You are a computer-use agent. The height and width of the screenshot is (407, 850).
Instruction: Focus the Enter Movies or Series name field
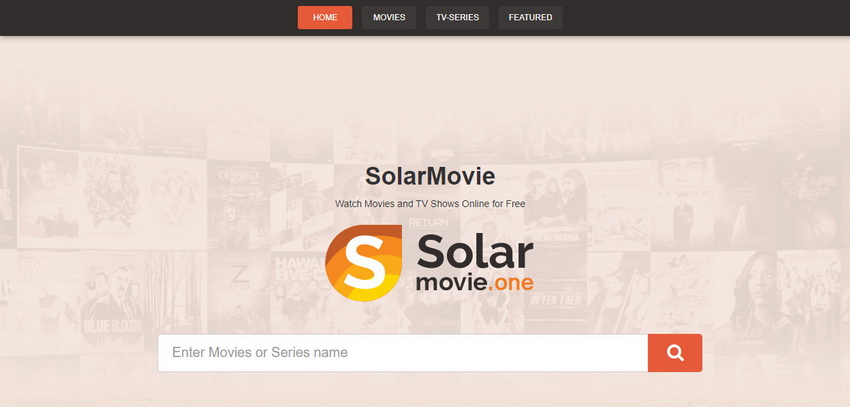coord(403,353)
